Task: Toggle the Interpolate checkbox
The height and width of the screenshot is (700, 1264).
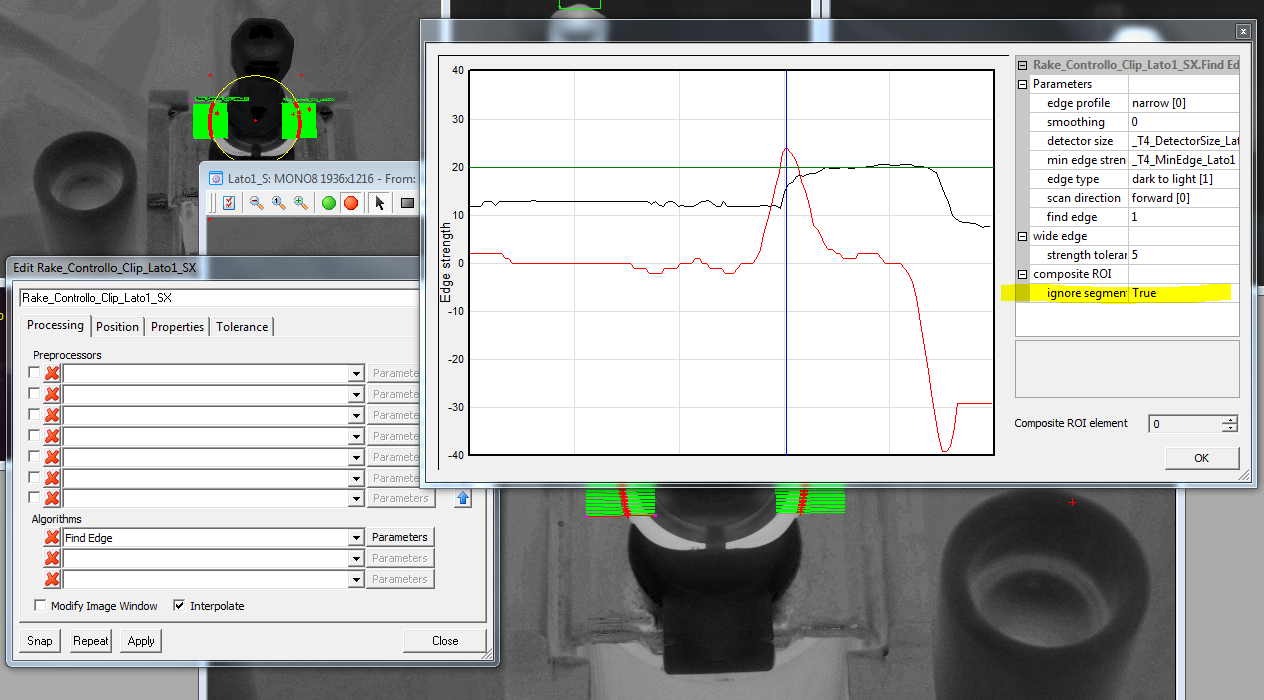Action: click(x=179, y=606)
